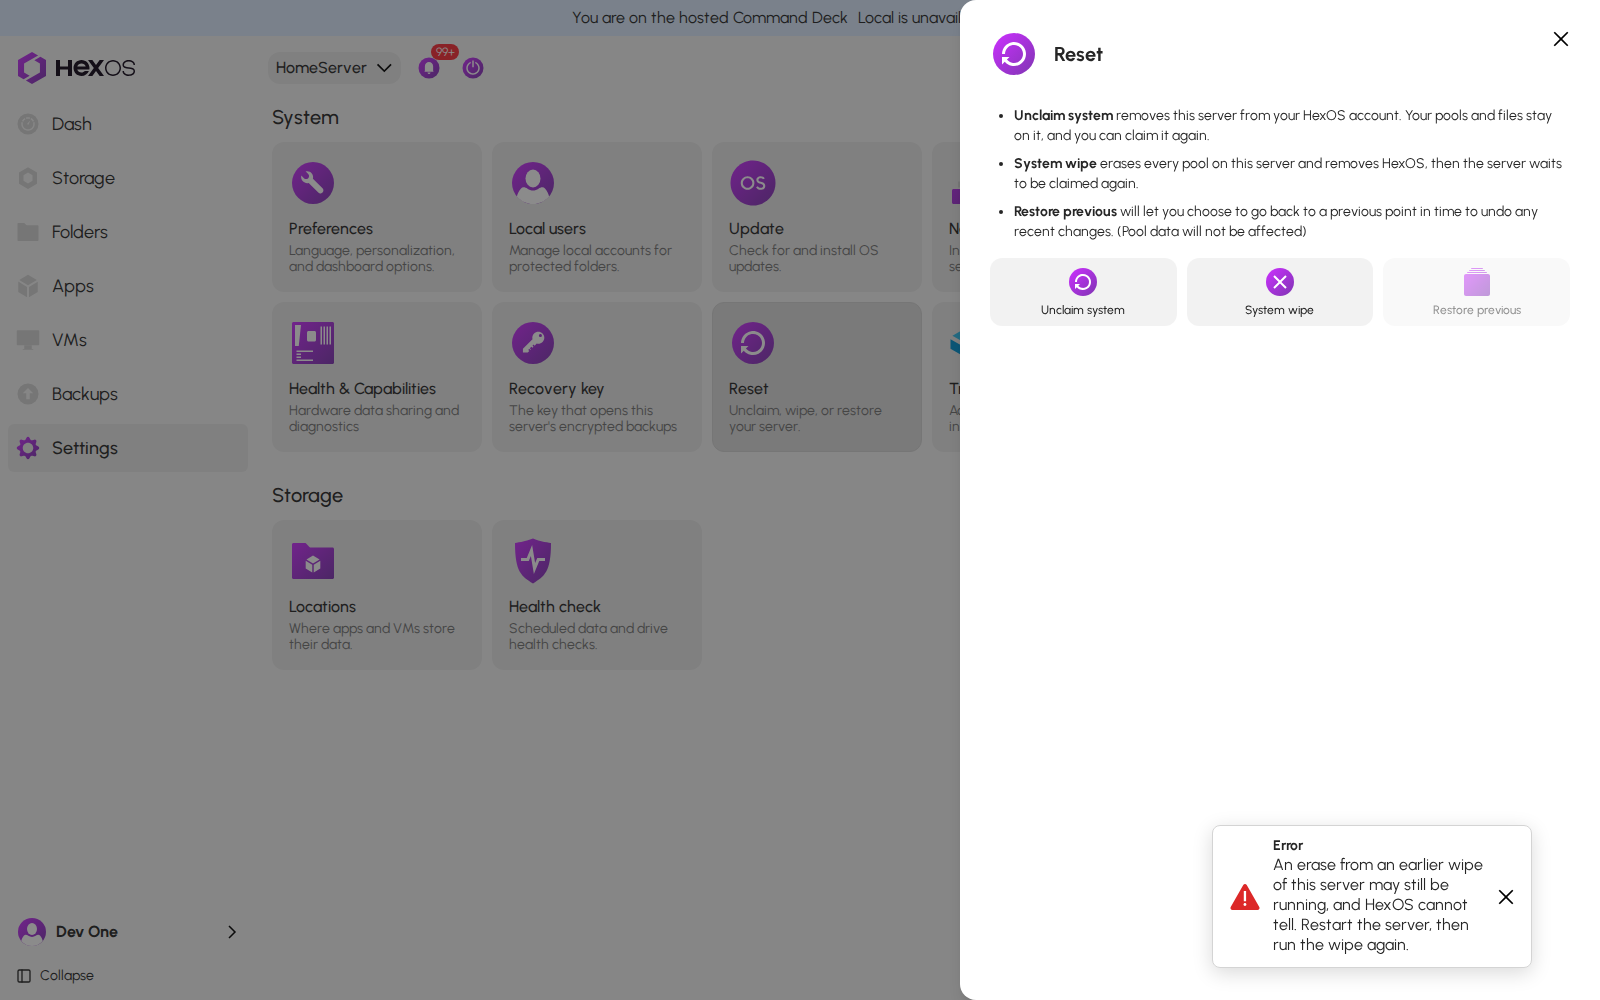Screen dimensions: 1600x1000
Task: Click the 'Recovery key' card title
Action: coord(557,389)
